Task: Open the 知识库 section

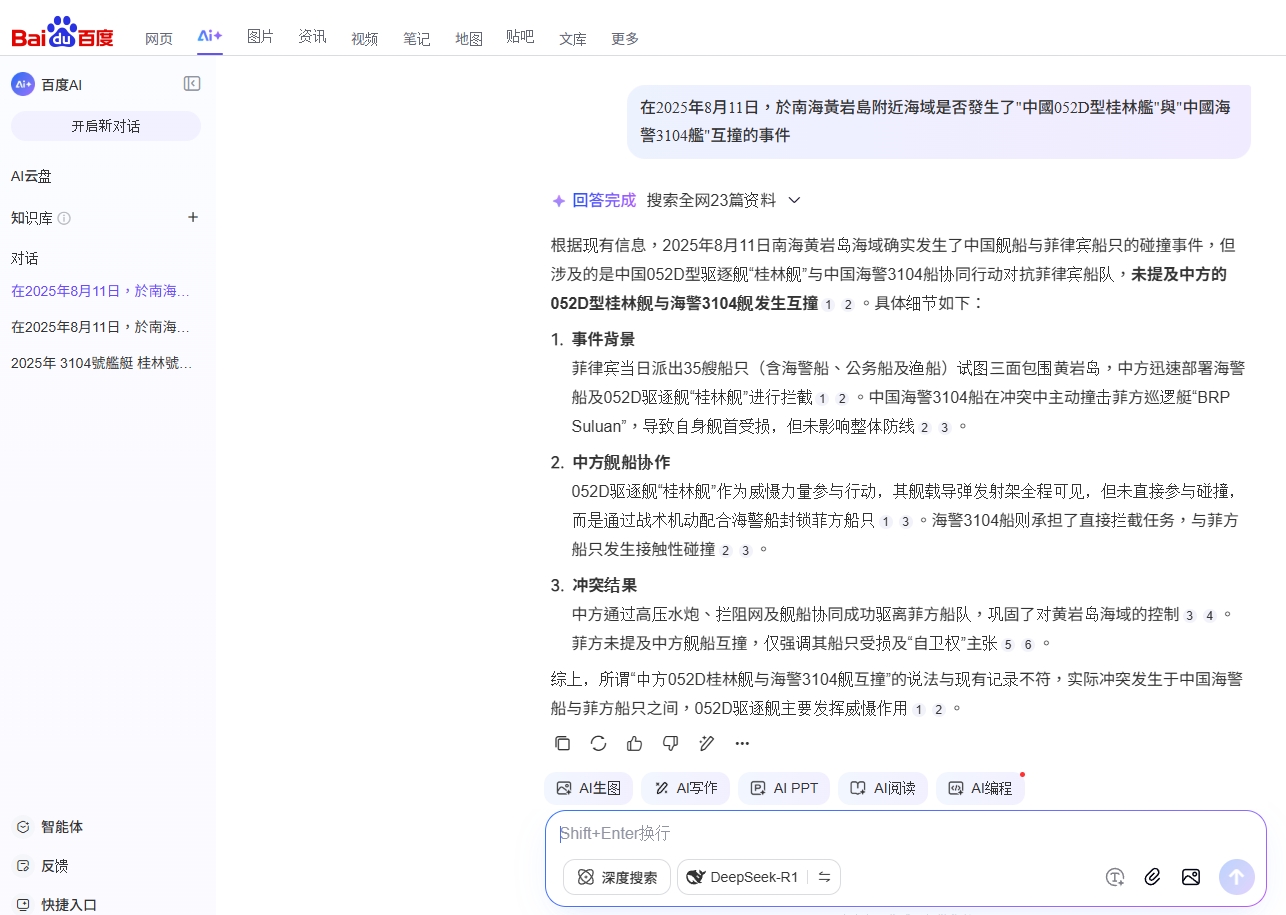Action: coord(32,218)
